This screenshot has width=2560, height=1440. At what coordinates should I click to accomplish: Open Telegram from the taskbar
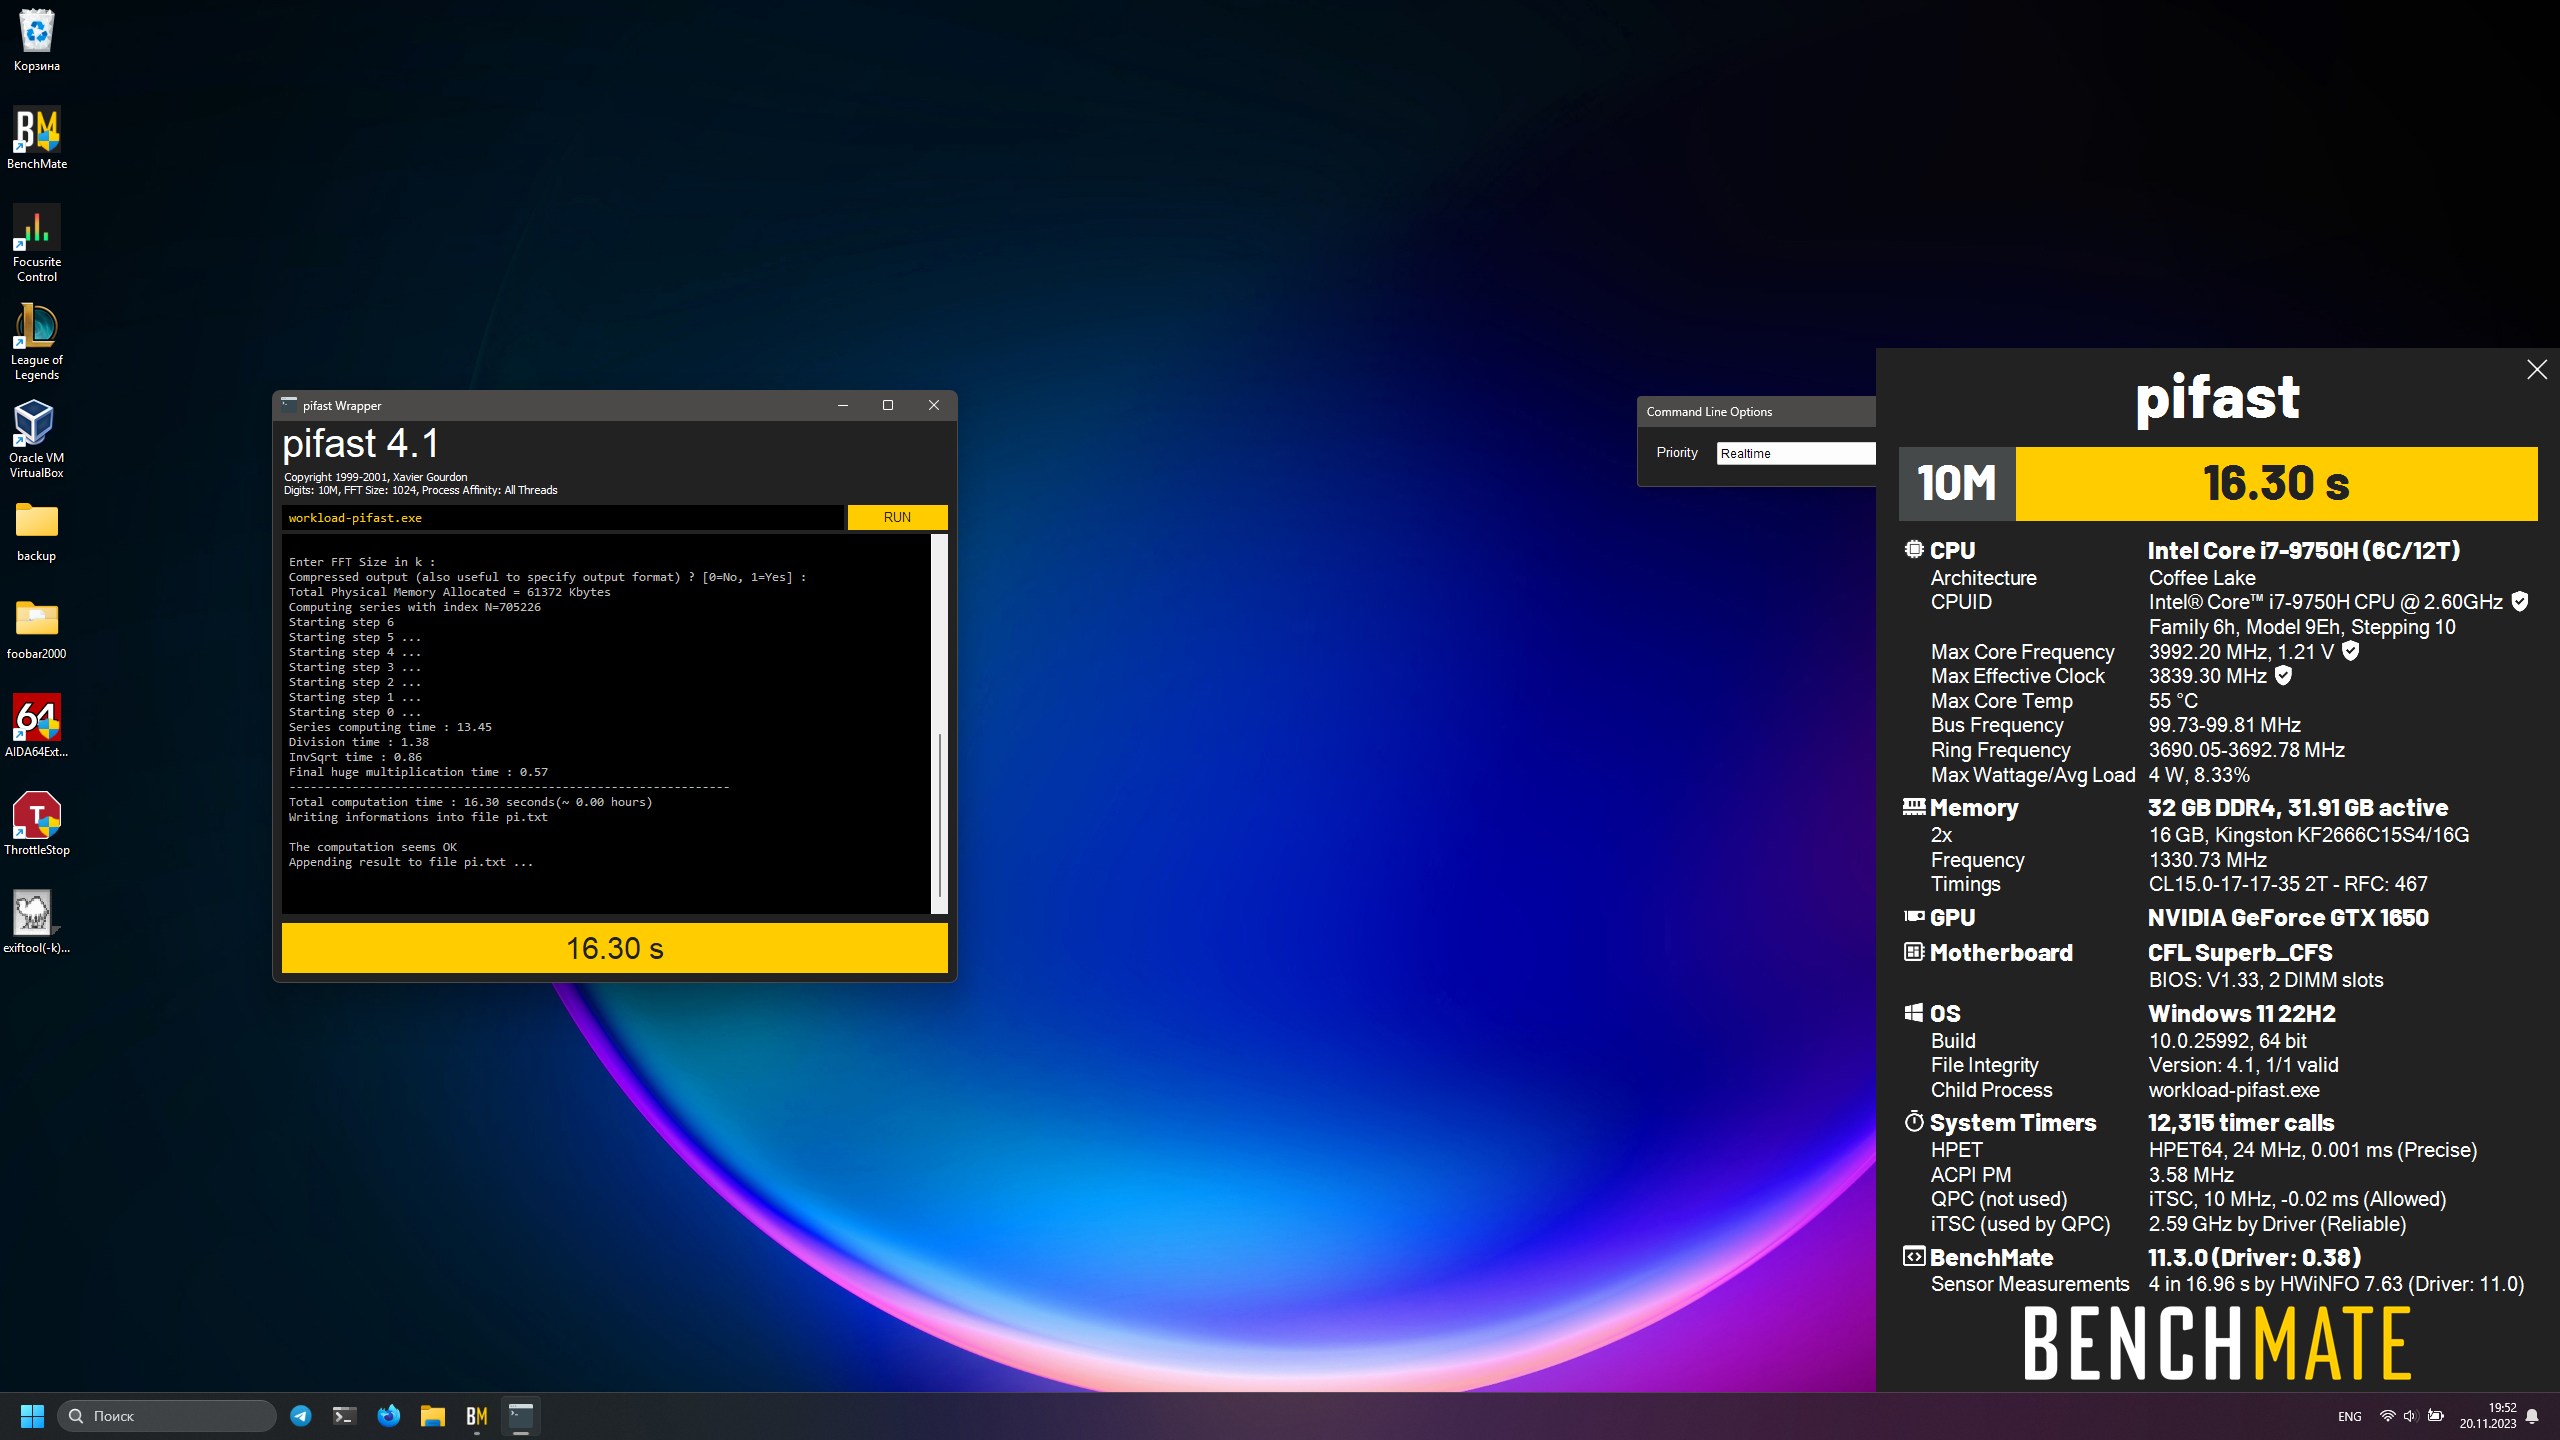pos(301,1416)
